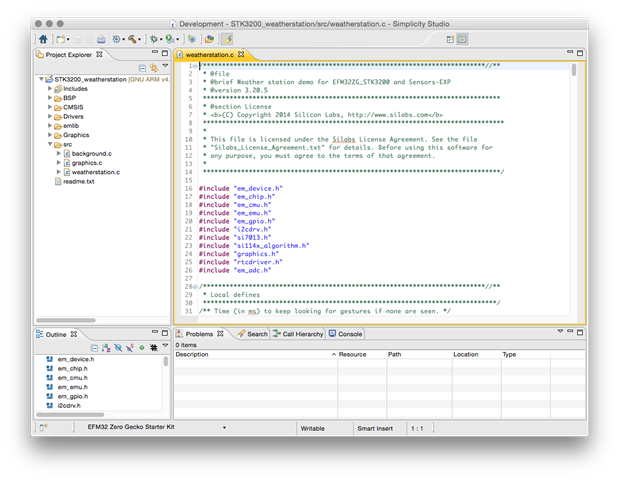Screen dimensions: 619x480
Task: Open the Outline view menu triangle
Action: 165,346
